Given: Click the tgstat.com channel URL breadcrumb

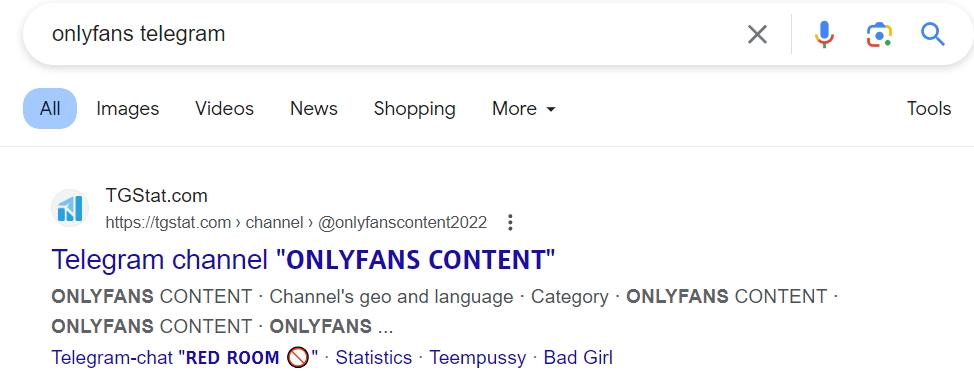Looking at the screenshot, I should 296,222.
